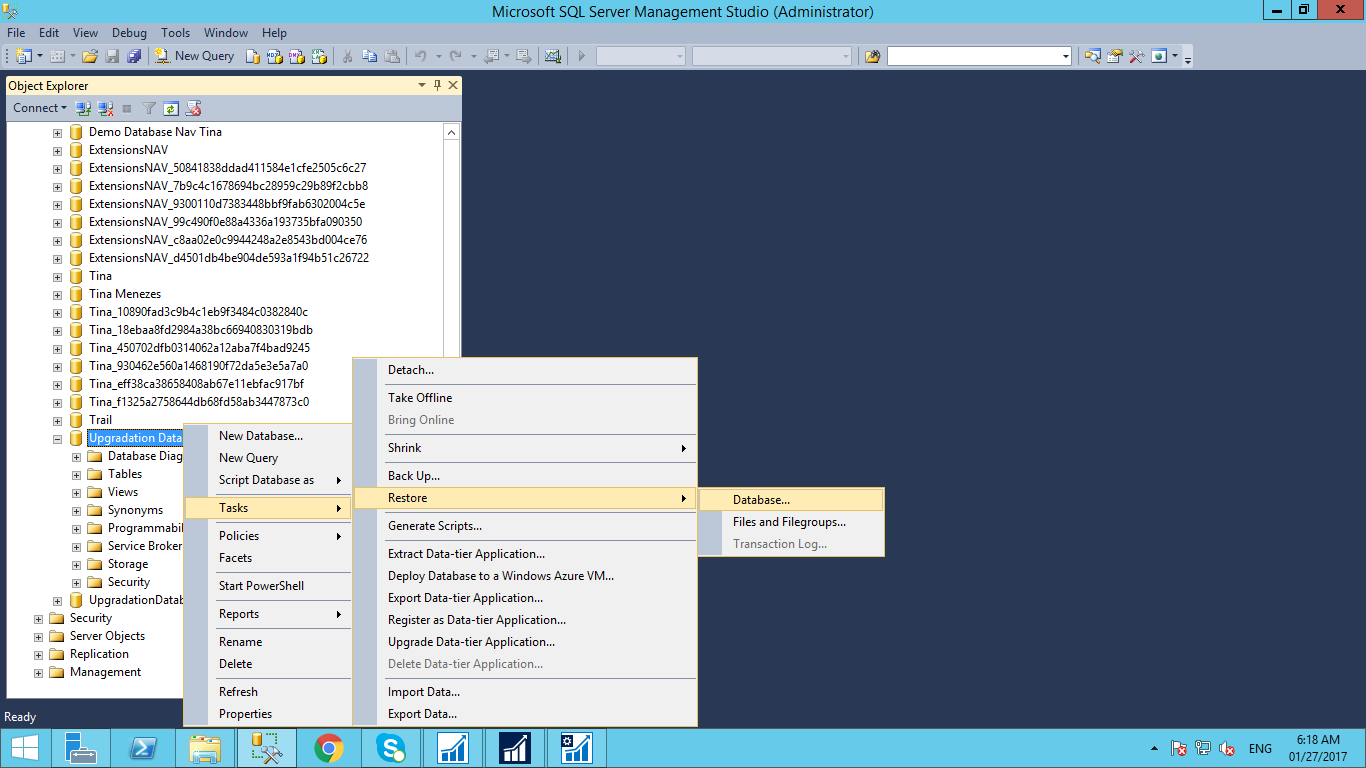
Task: Click the New Query toolbar button
Action: [x=195, y=56]
